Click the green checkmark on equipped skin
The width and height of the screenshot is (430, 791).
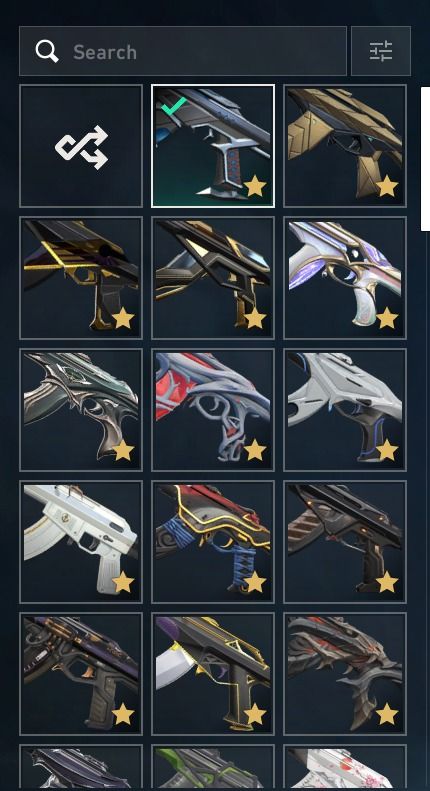[173, 105]
